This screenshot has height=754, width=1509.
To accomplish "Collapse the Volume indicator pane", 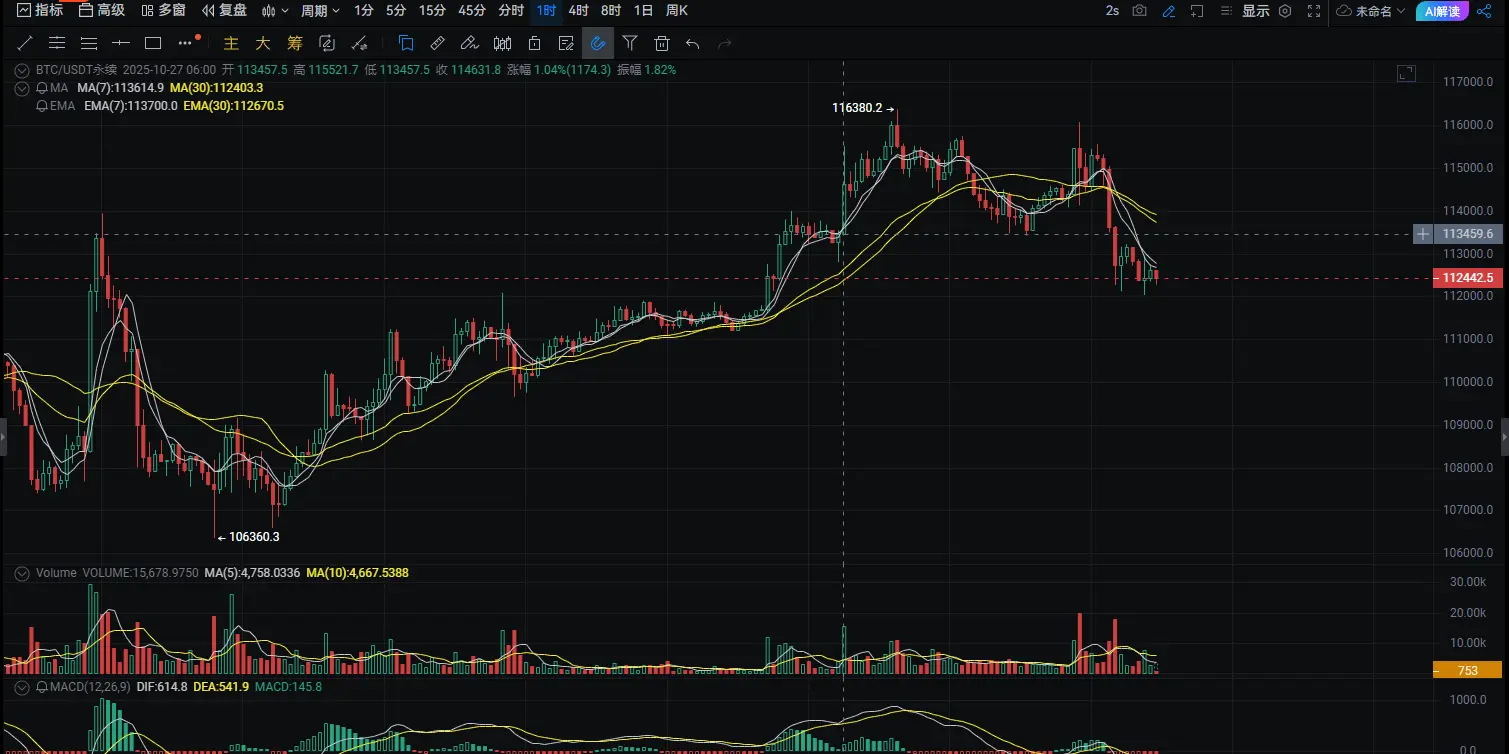I will point(22,573).
